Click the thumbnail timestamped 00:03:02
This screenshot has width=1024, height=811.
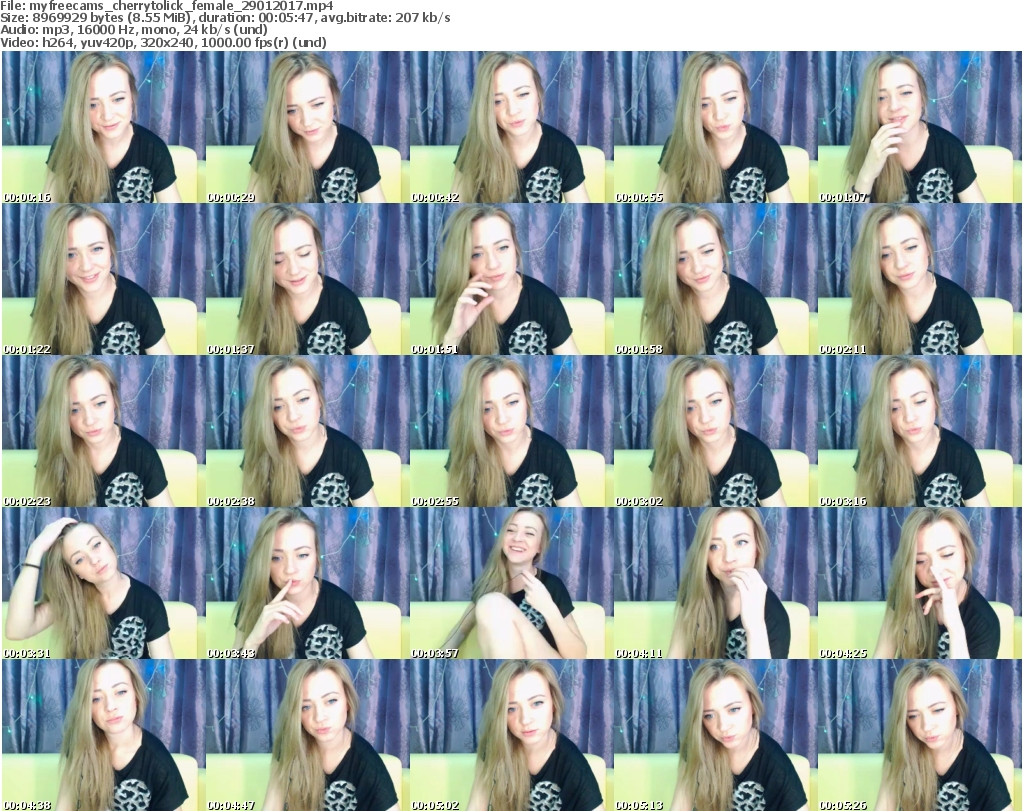click(x=714, y=431)
